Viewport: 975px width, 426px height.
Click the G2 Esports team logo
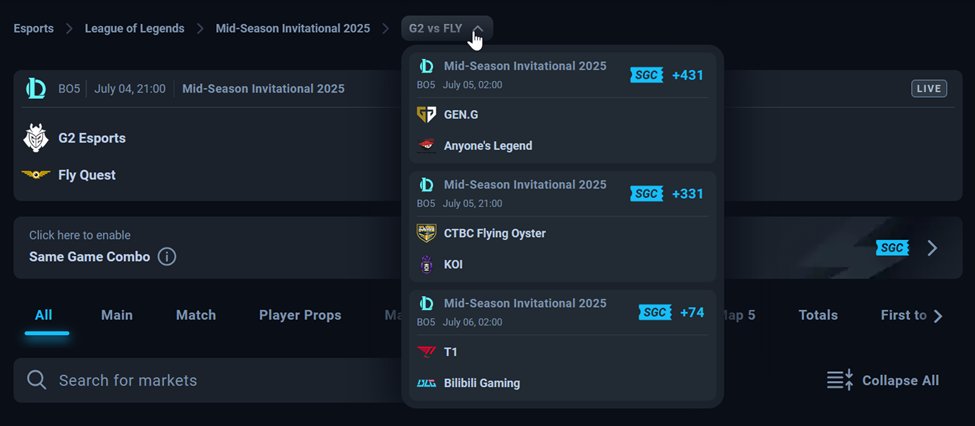(35, 138)
